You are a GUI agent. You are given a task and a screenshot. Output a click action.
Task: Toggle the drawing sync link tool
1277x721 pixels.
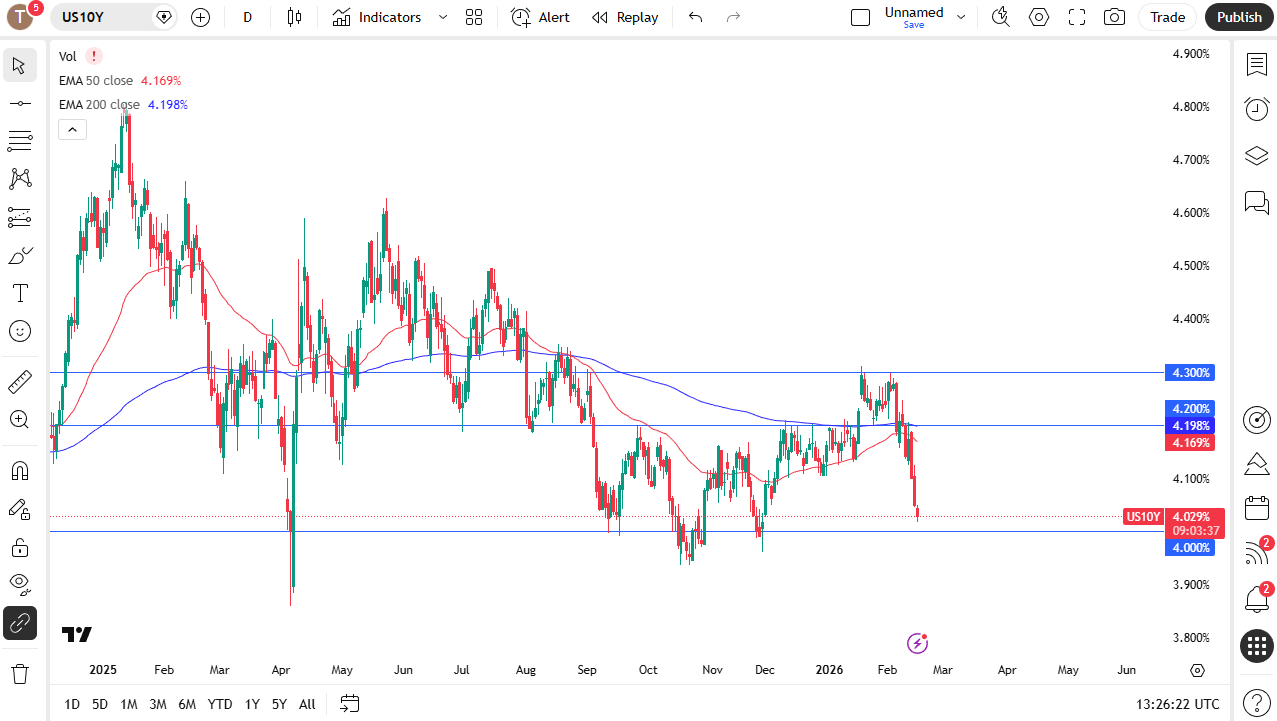[20, 623]
